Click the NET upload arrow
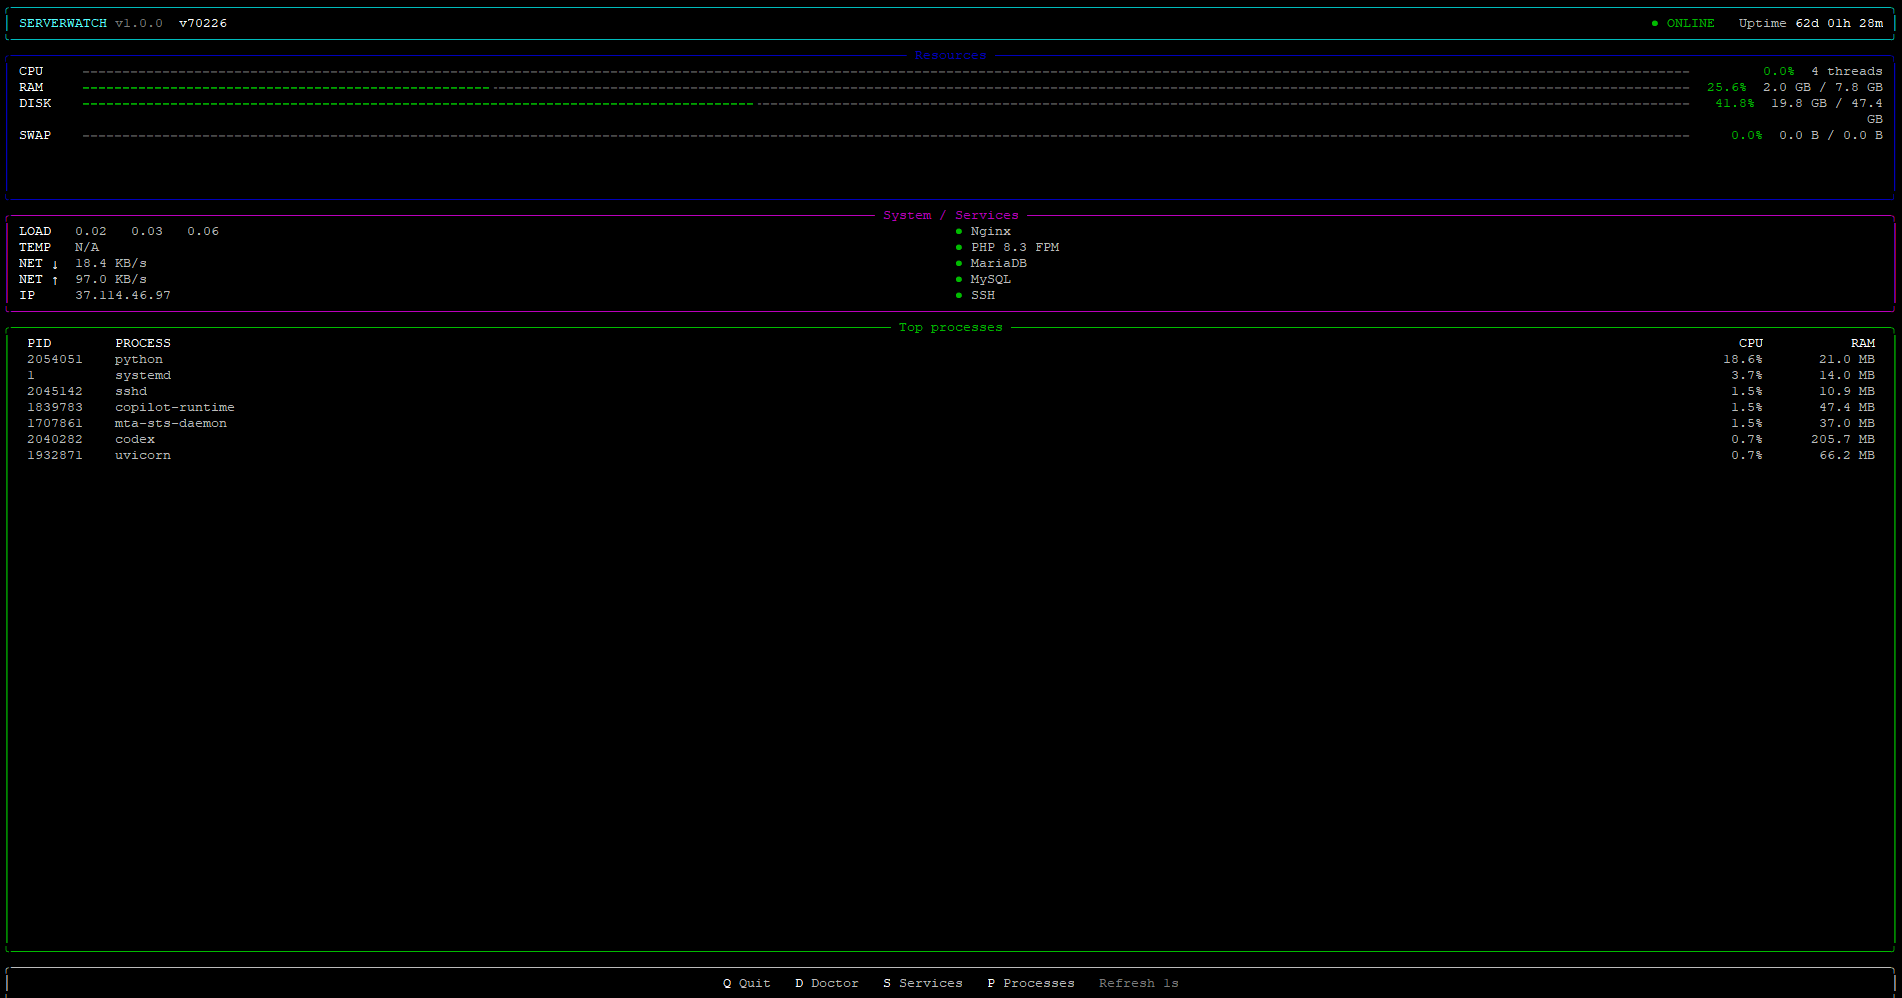This screenshot has height=998, width=1902. point(55,280)
